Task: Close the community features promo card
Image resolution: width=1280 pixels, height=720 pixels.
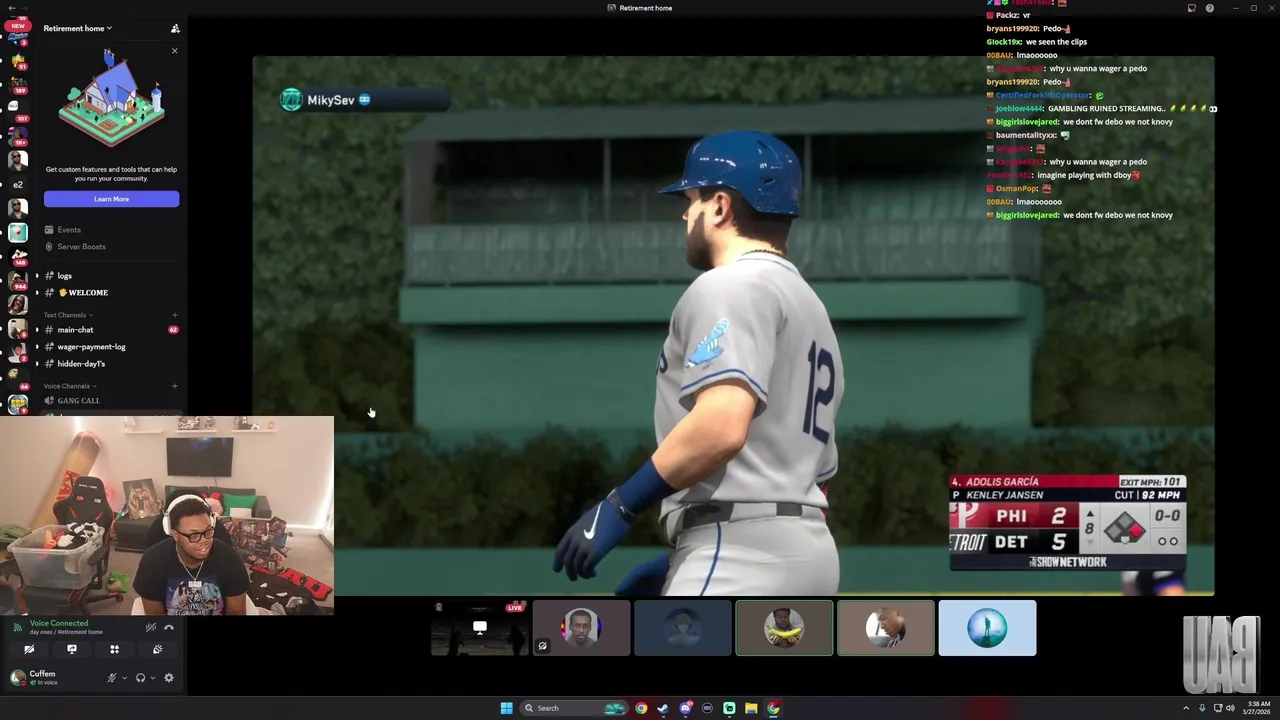Action: (x=175, y=51)
